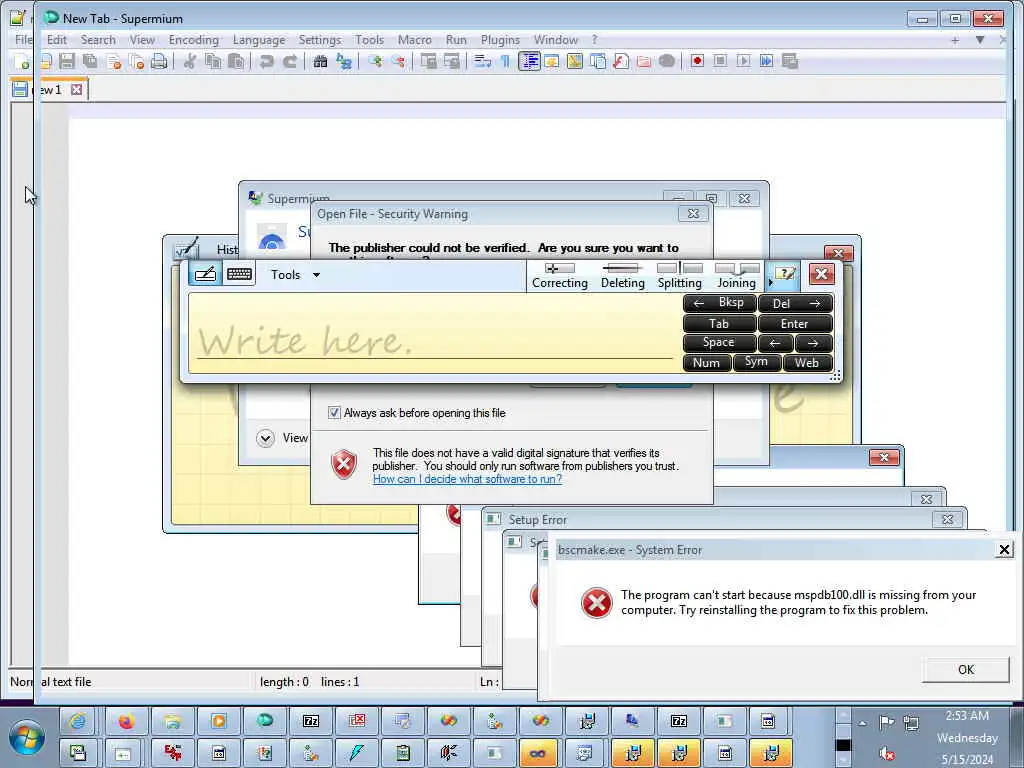Click Synchronize Vertical Scrolling icon
Screen dimensions: 1024x768
428,61
